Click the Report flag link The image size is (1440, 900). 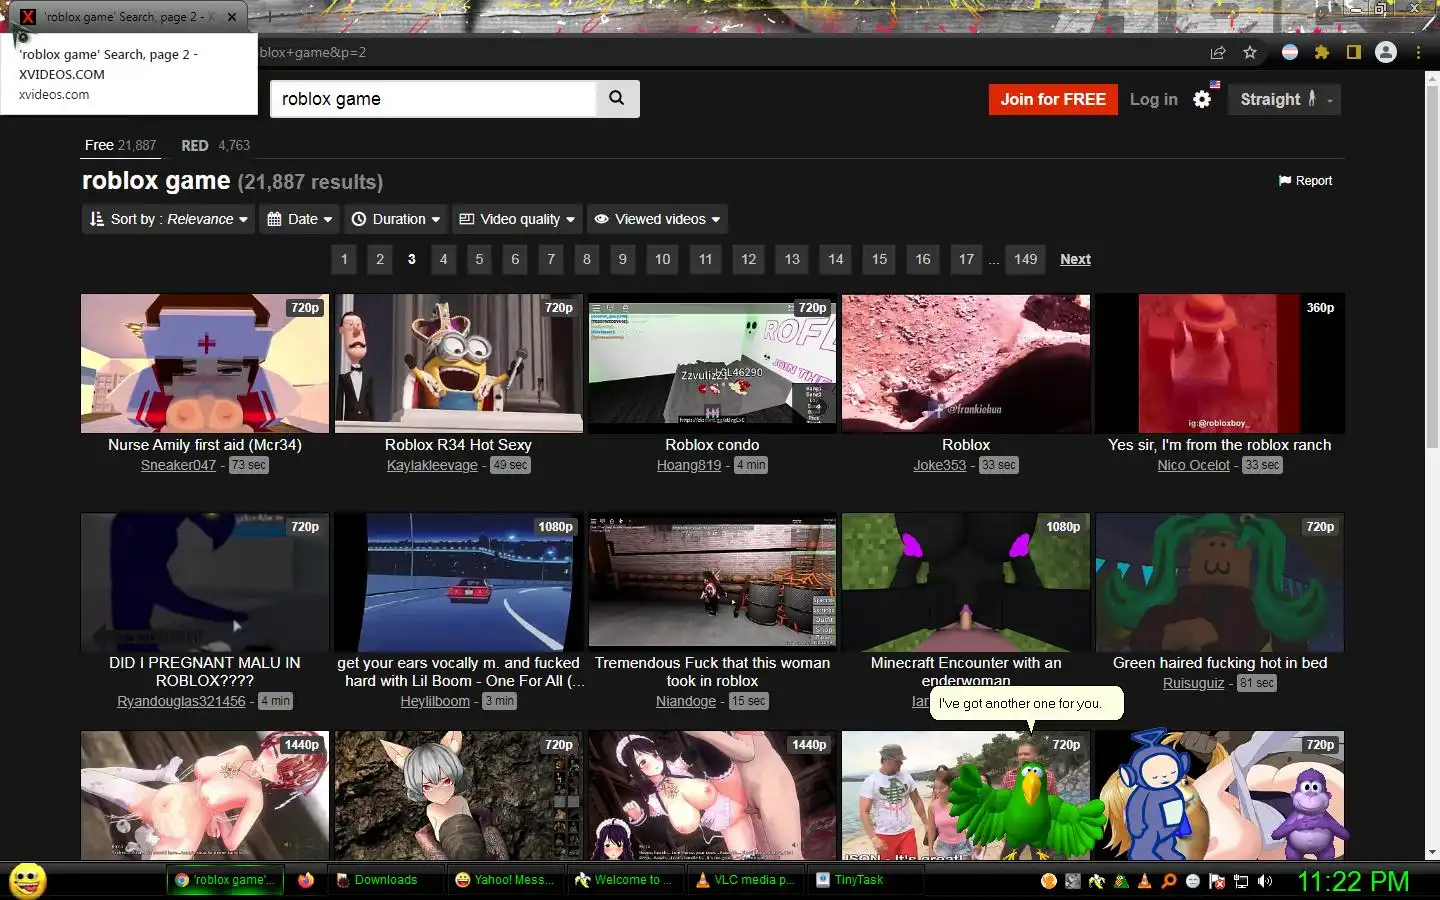pyautogui.click(x=1305, y=181)
